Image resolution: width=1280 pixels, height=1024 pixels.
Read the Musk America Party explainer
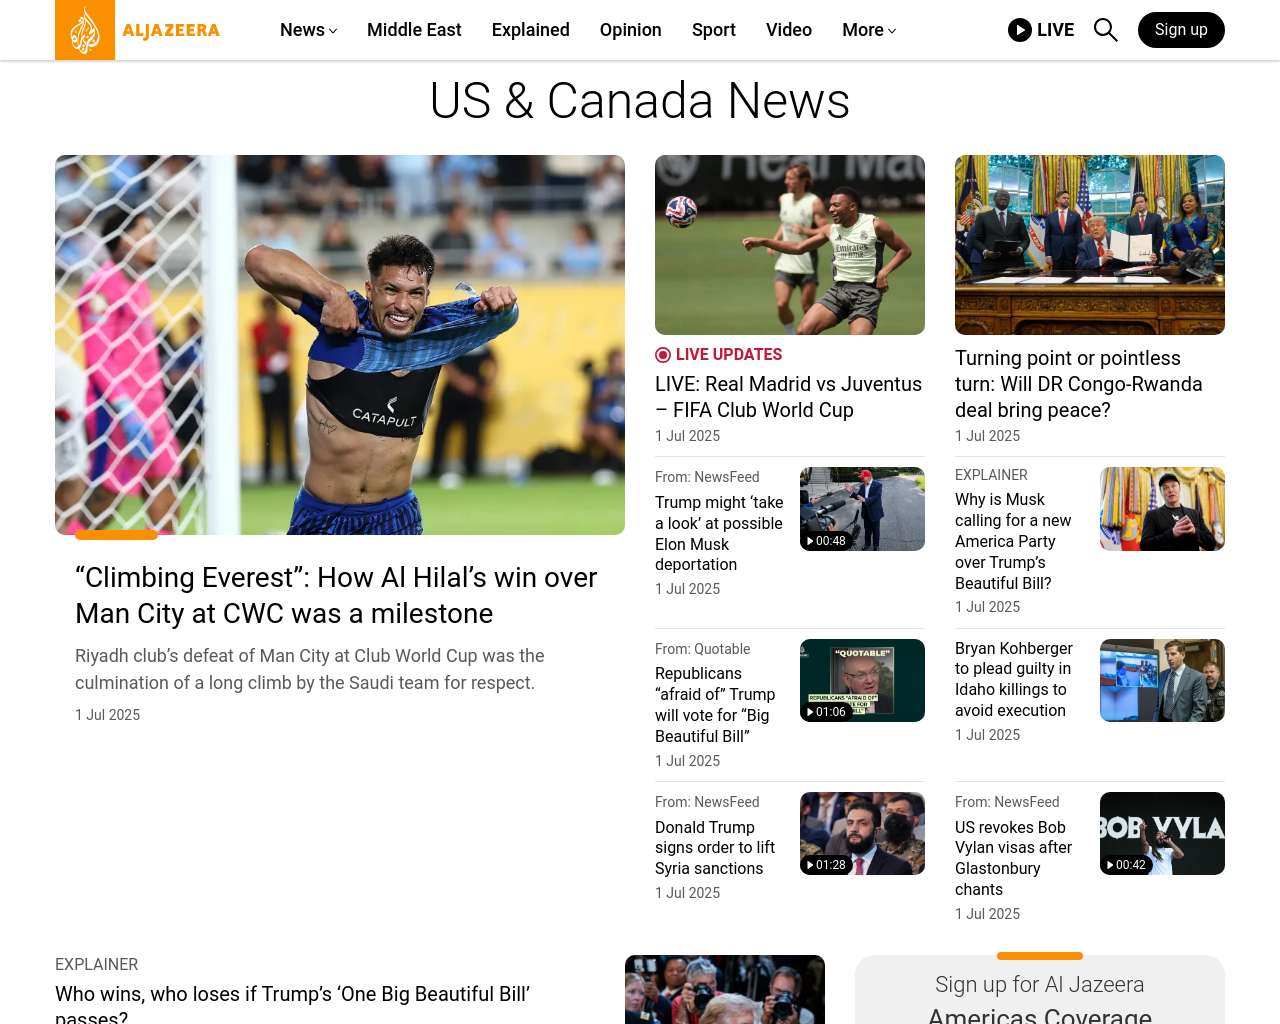click(1013, 541)
